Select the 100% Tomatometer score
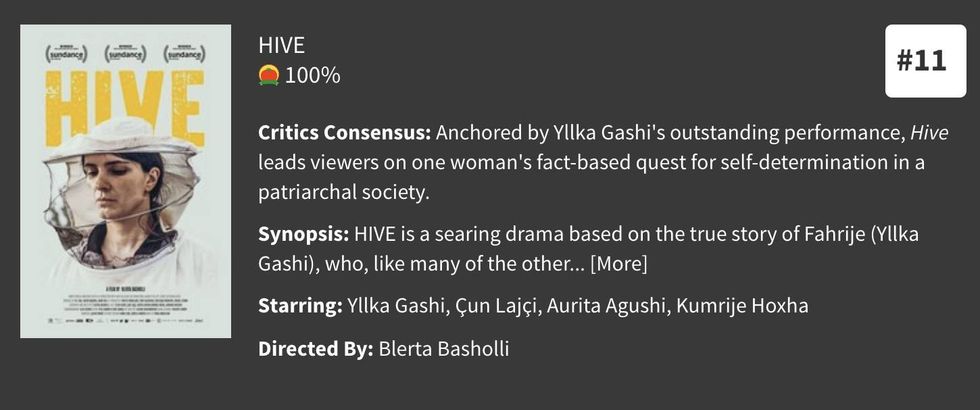The image size is (980, 410). tap(313, 75)
